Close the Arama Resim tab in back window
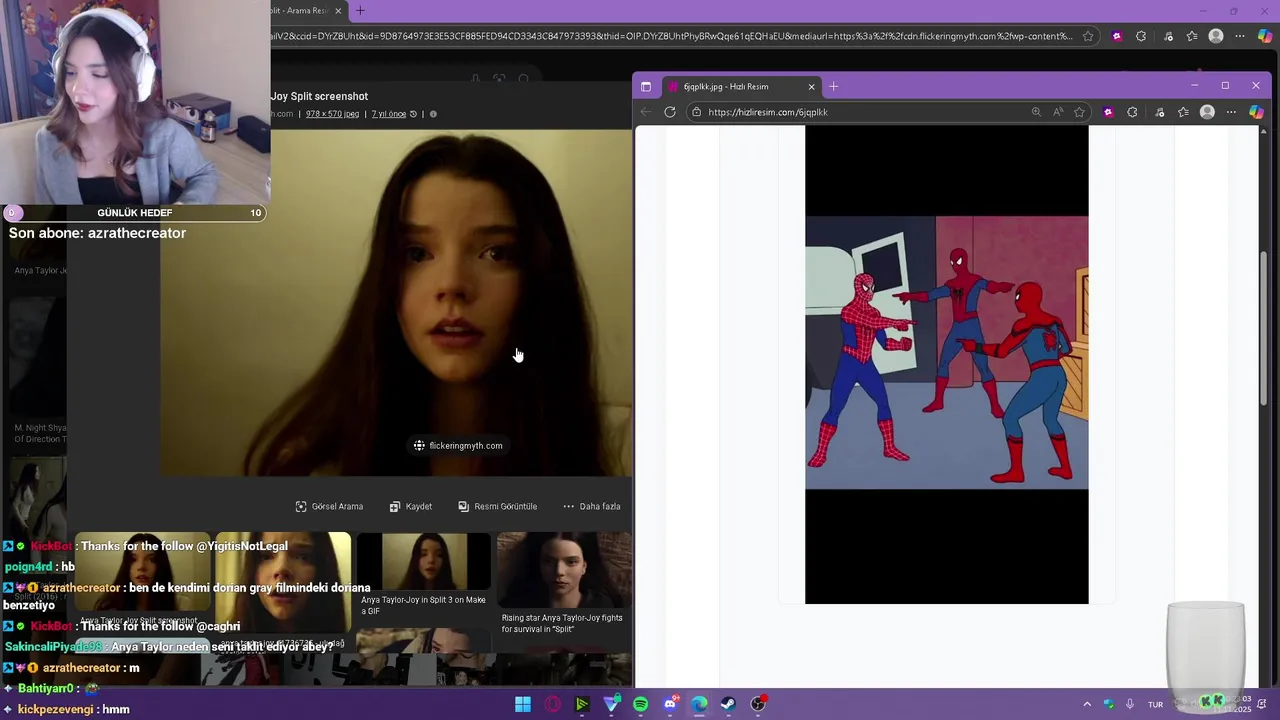Screen dimensions: 1280x720 (x=338, y=11)
